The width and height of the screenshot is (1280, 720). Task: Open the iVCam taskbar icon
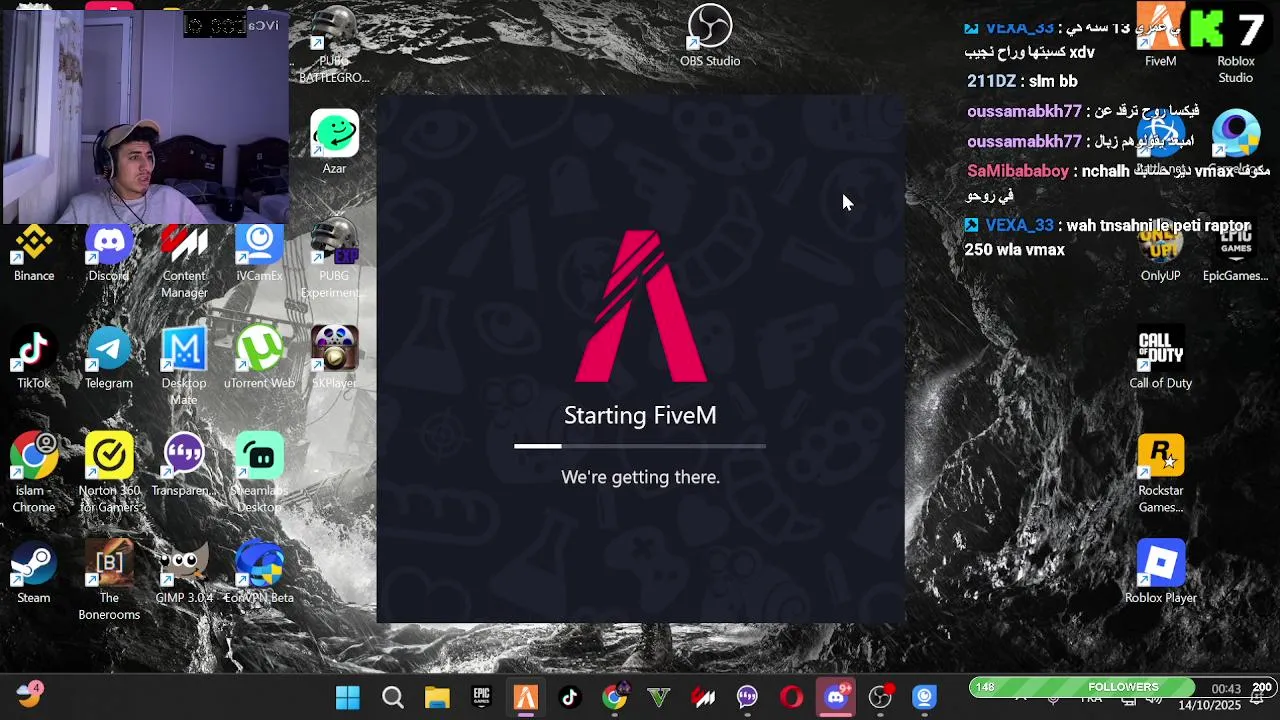point(925,697)
